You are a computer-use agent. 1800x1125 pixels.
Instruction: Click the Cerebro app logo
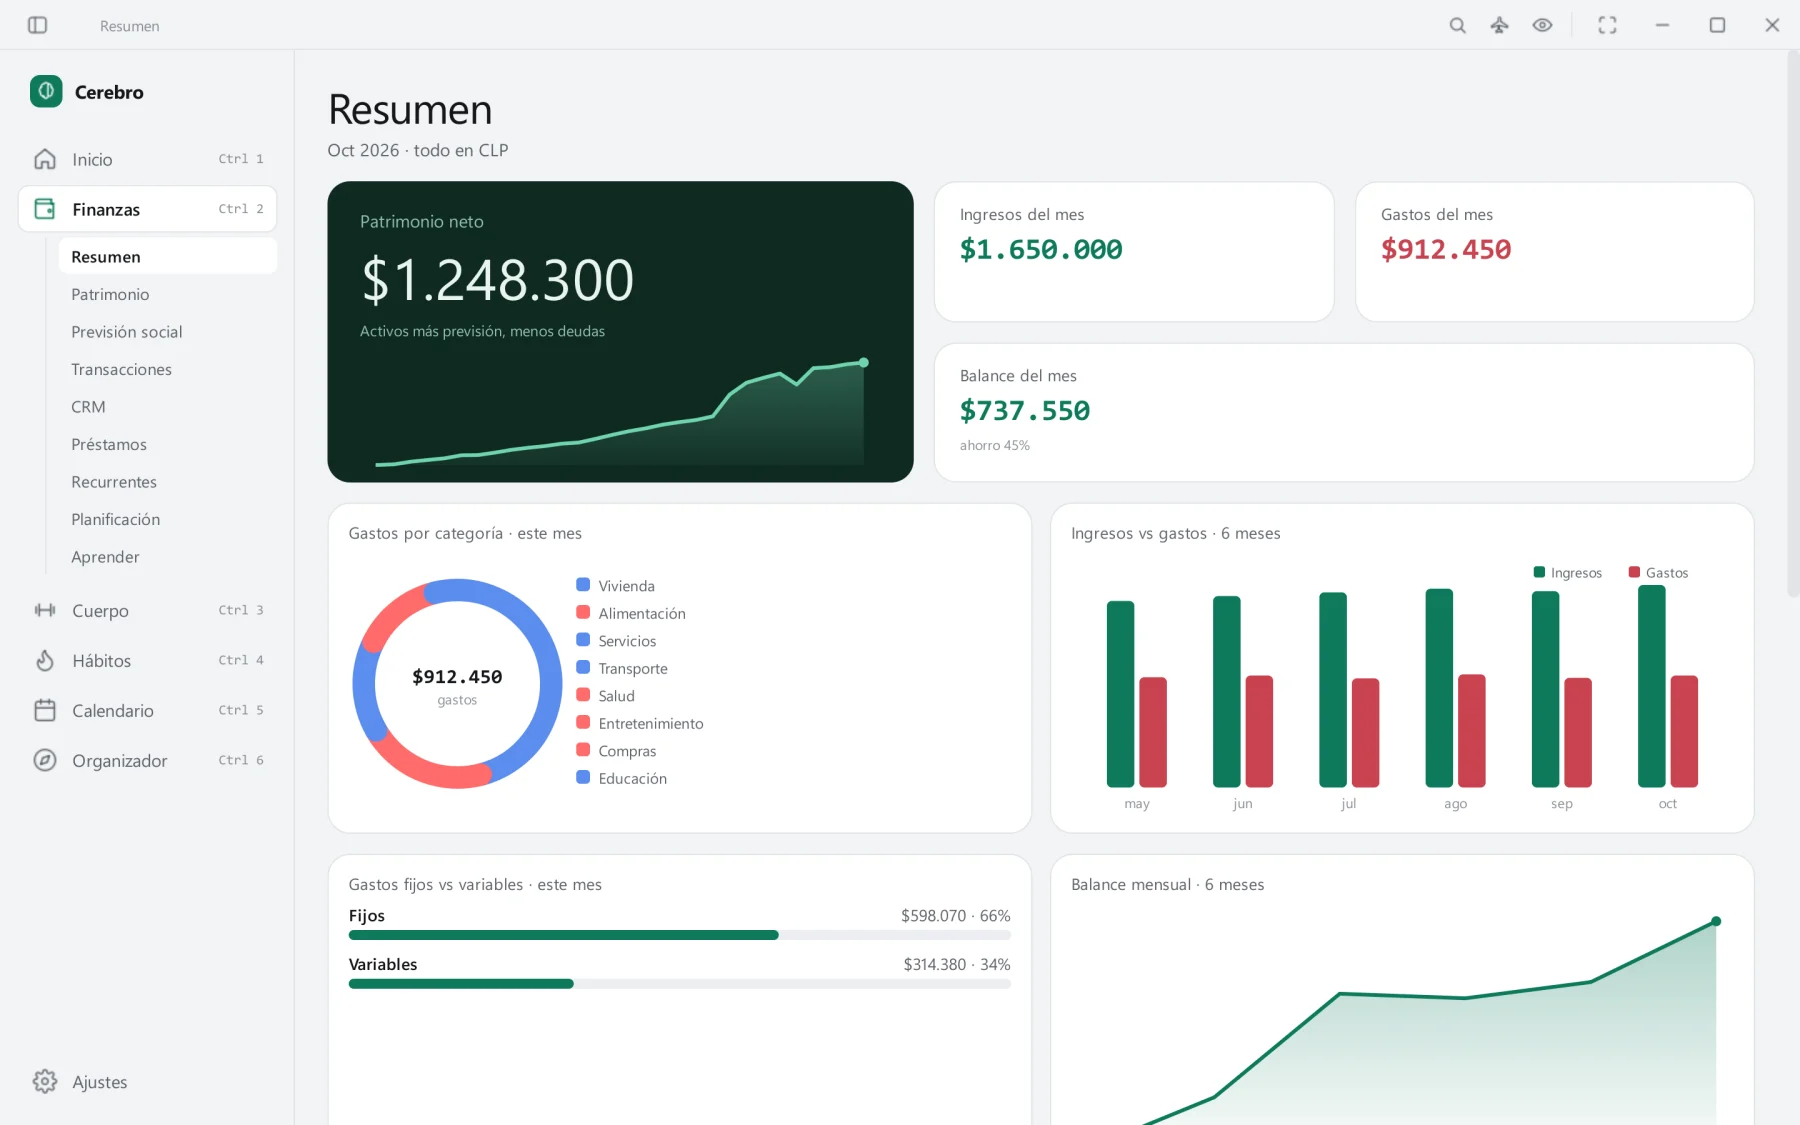(46, 91)
